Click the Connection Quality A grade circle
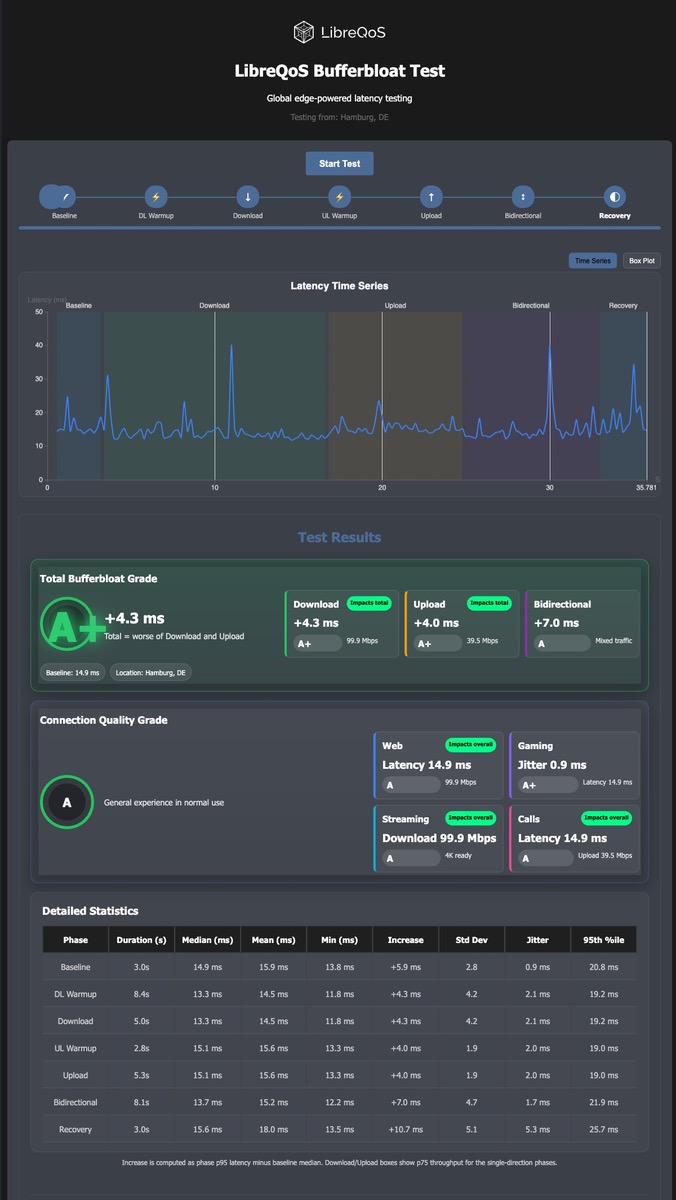676x1200 pixels. [x=67, y=802]
